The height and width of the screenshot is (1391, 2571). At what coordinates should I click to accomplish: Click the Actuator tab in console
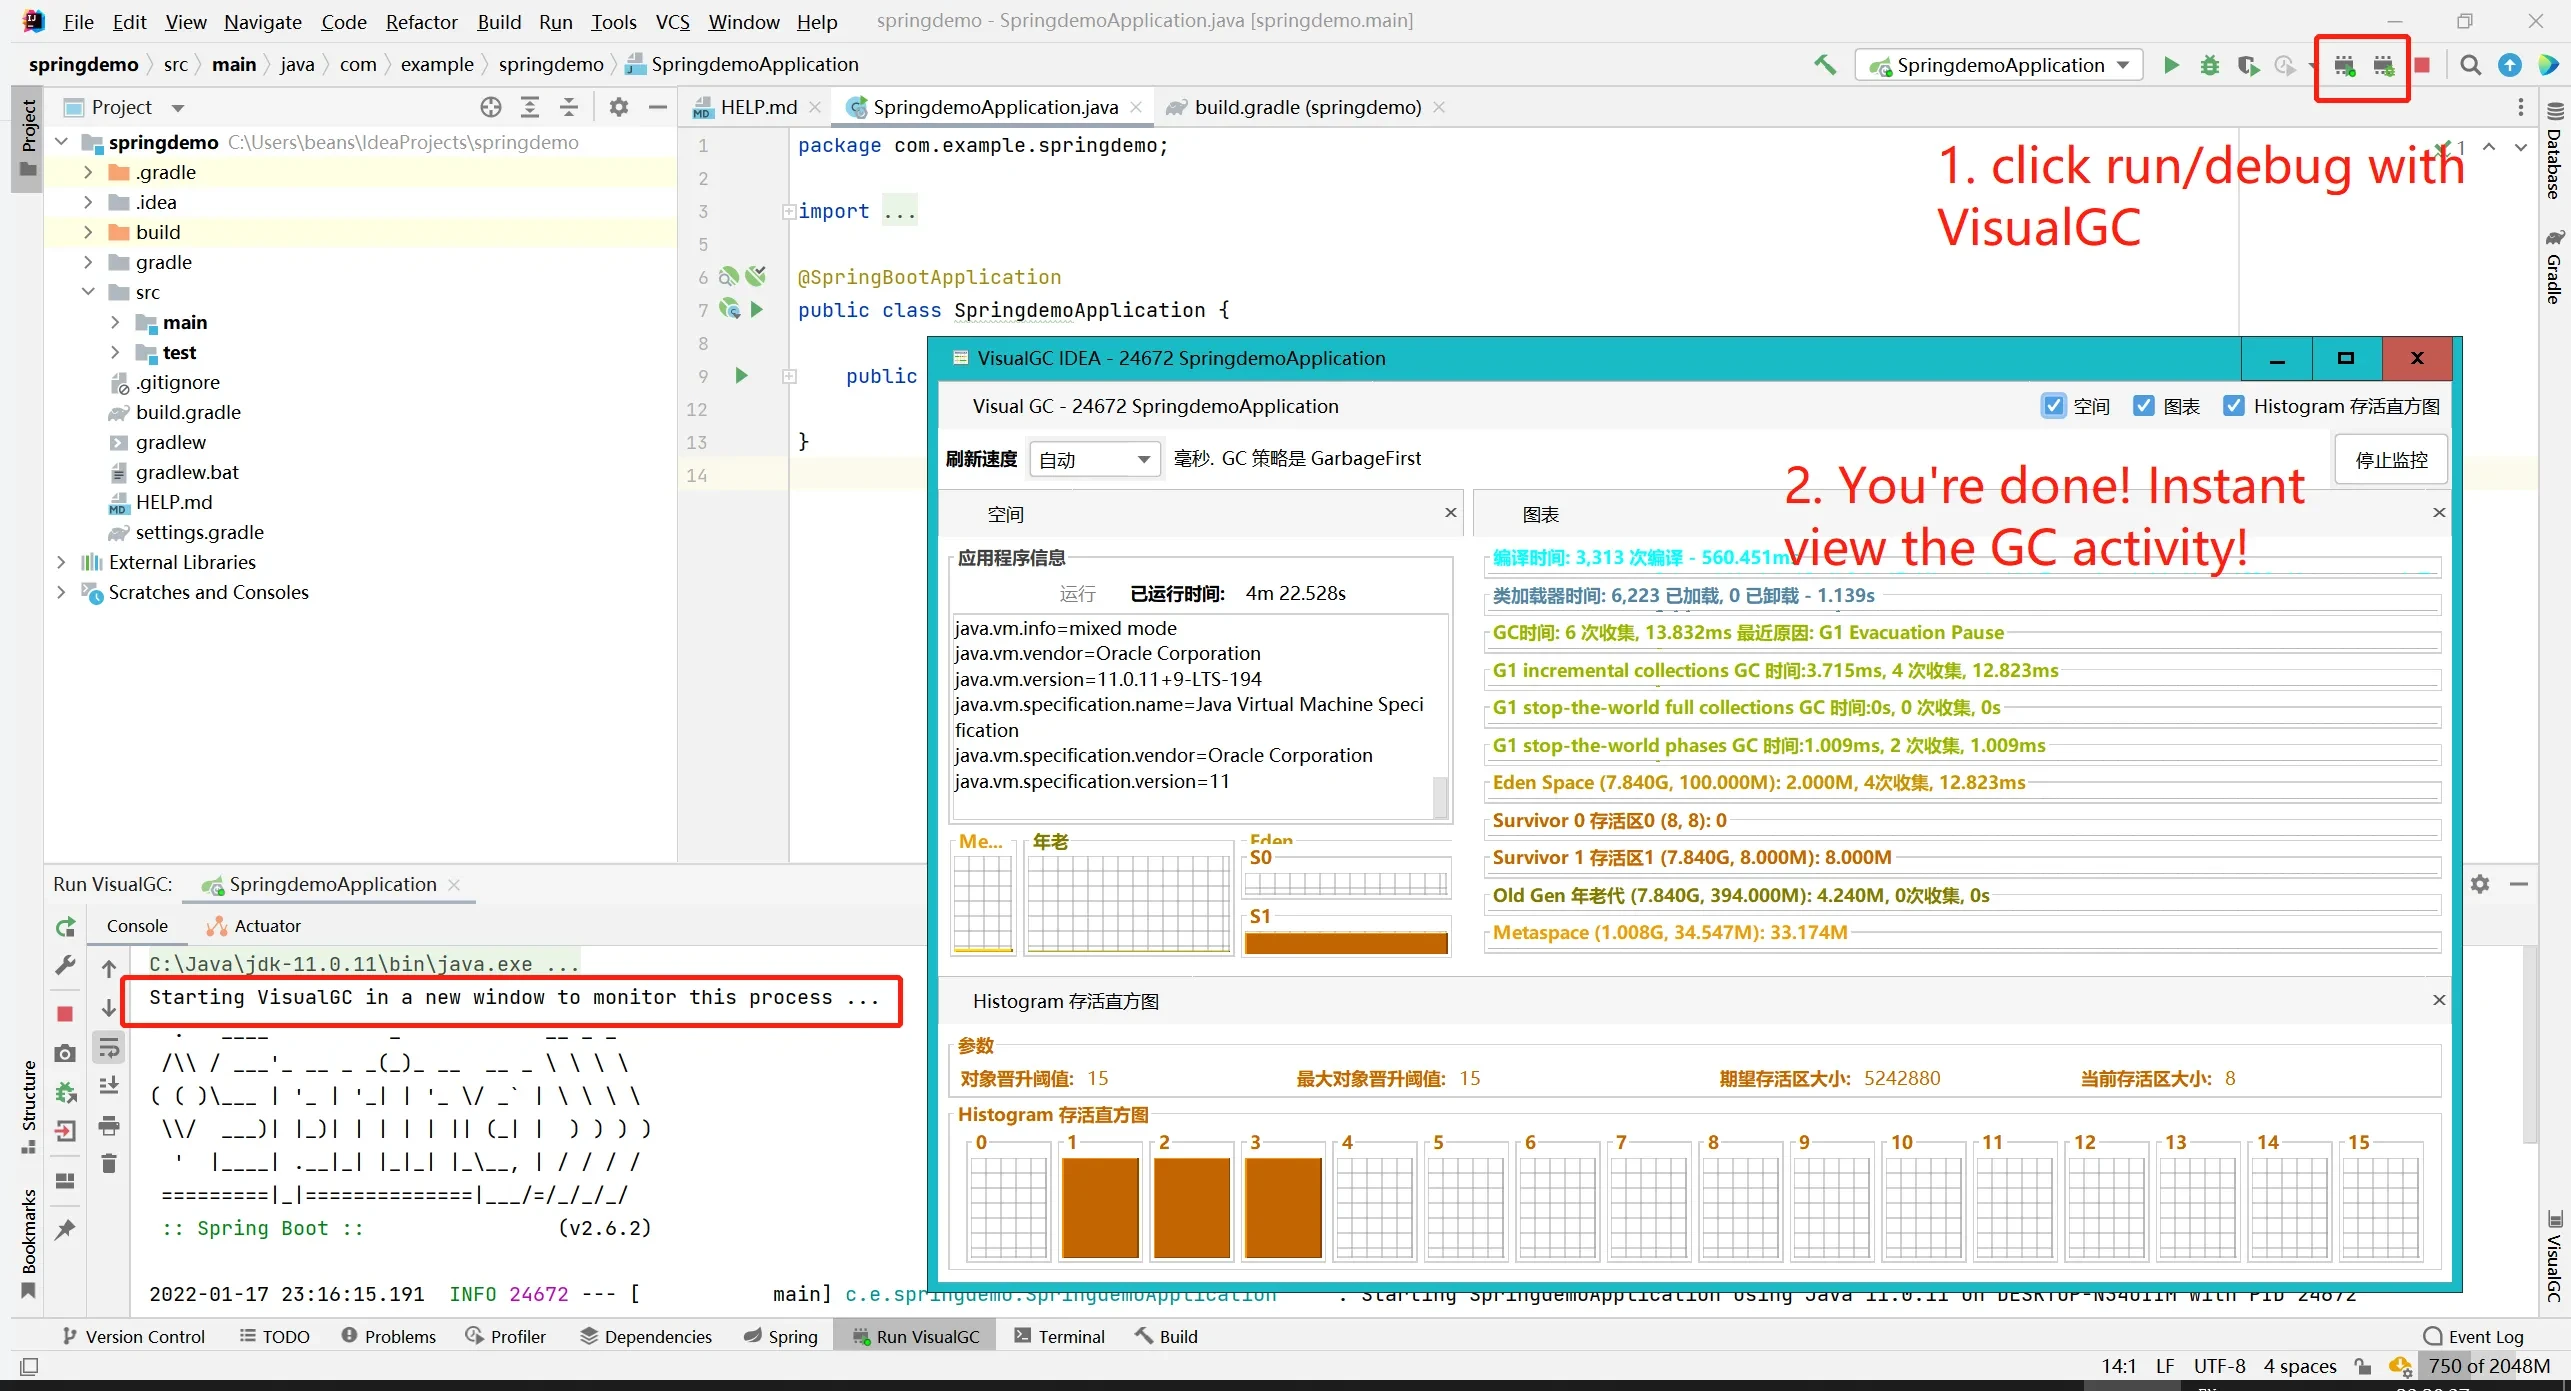pos(265,925)
